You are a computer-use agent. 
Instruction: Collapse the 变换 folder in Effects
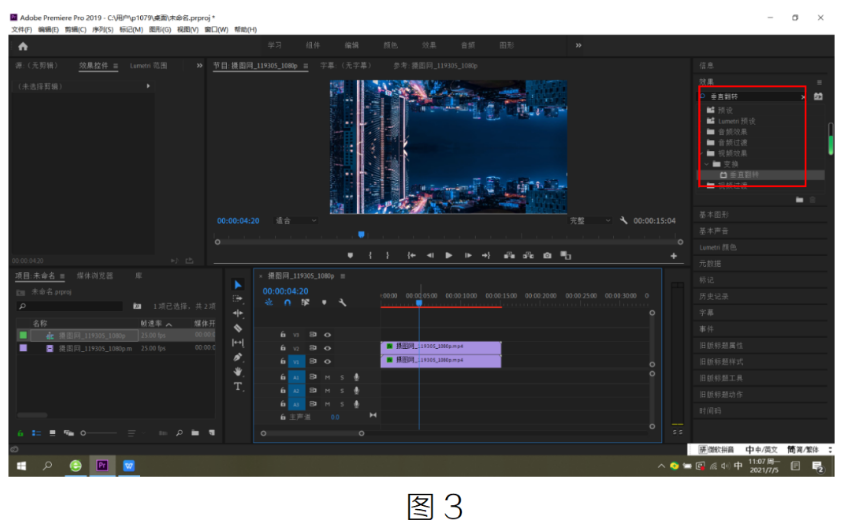click(x=707, y=164)
